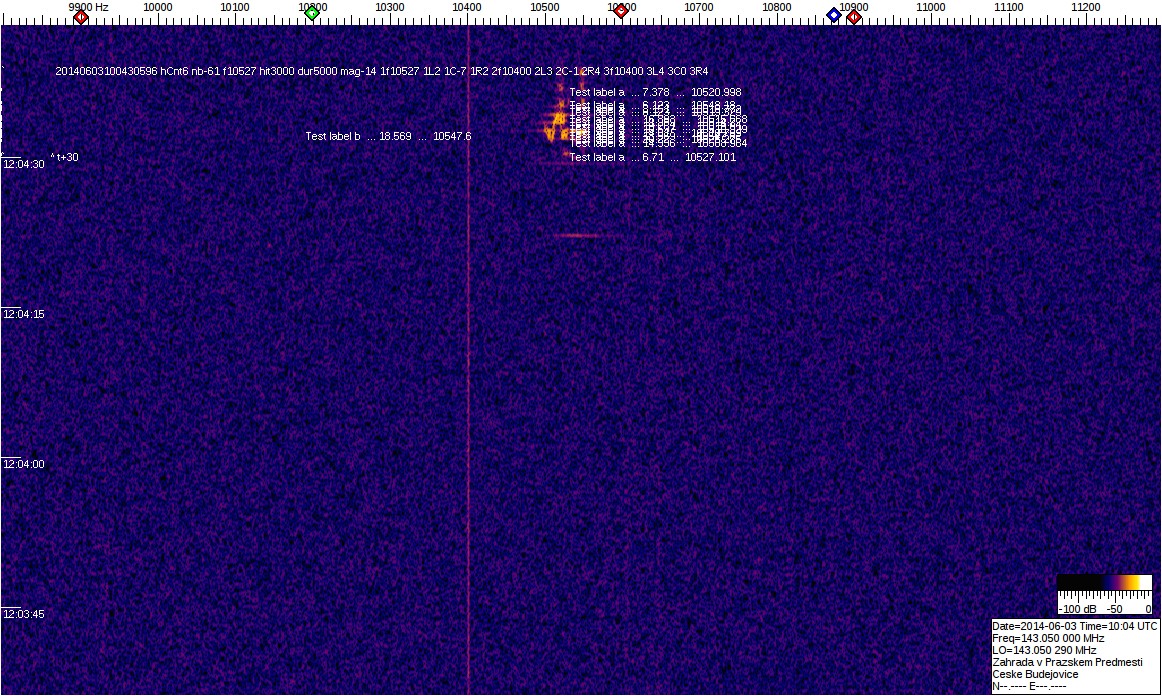The width and height of the screenshot is (1162, 696).
Task: Click the blue diamond frequency marker
Action: pyautogui.click(x=834, y=14)
